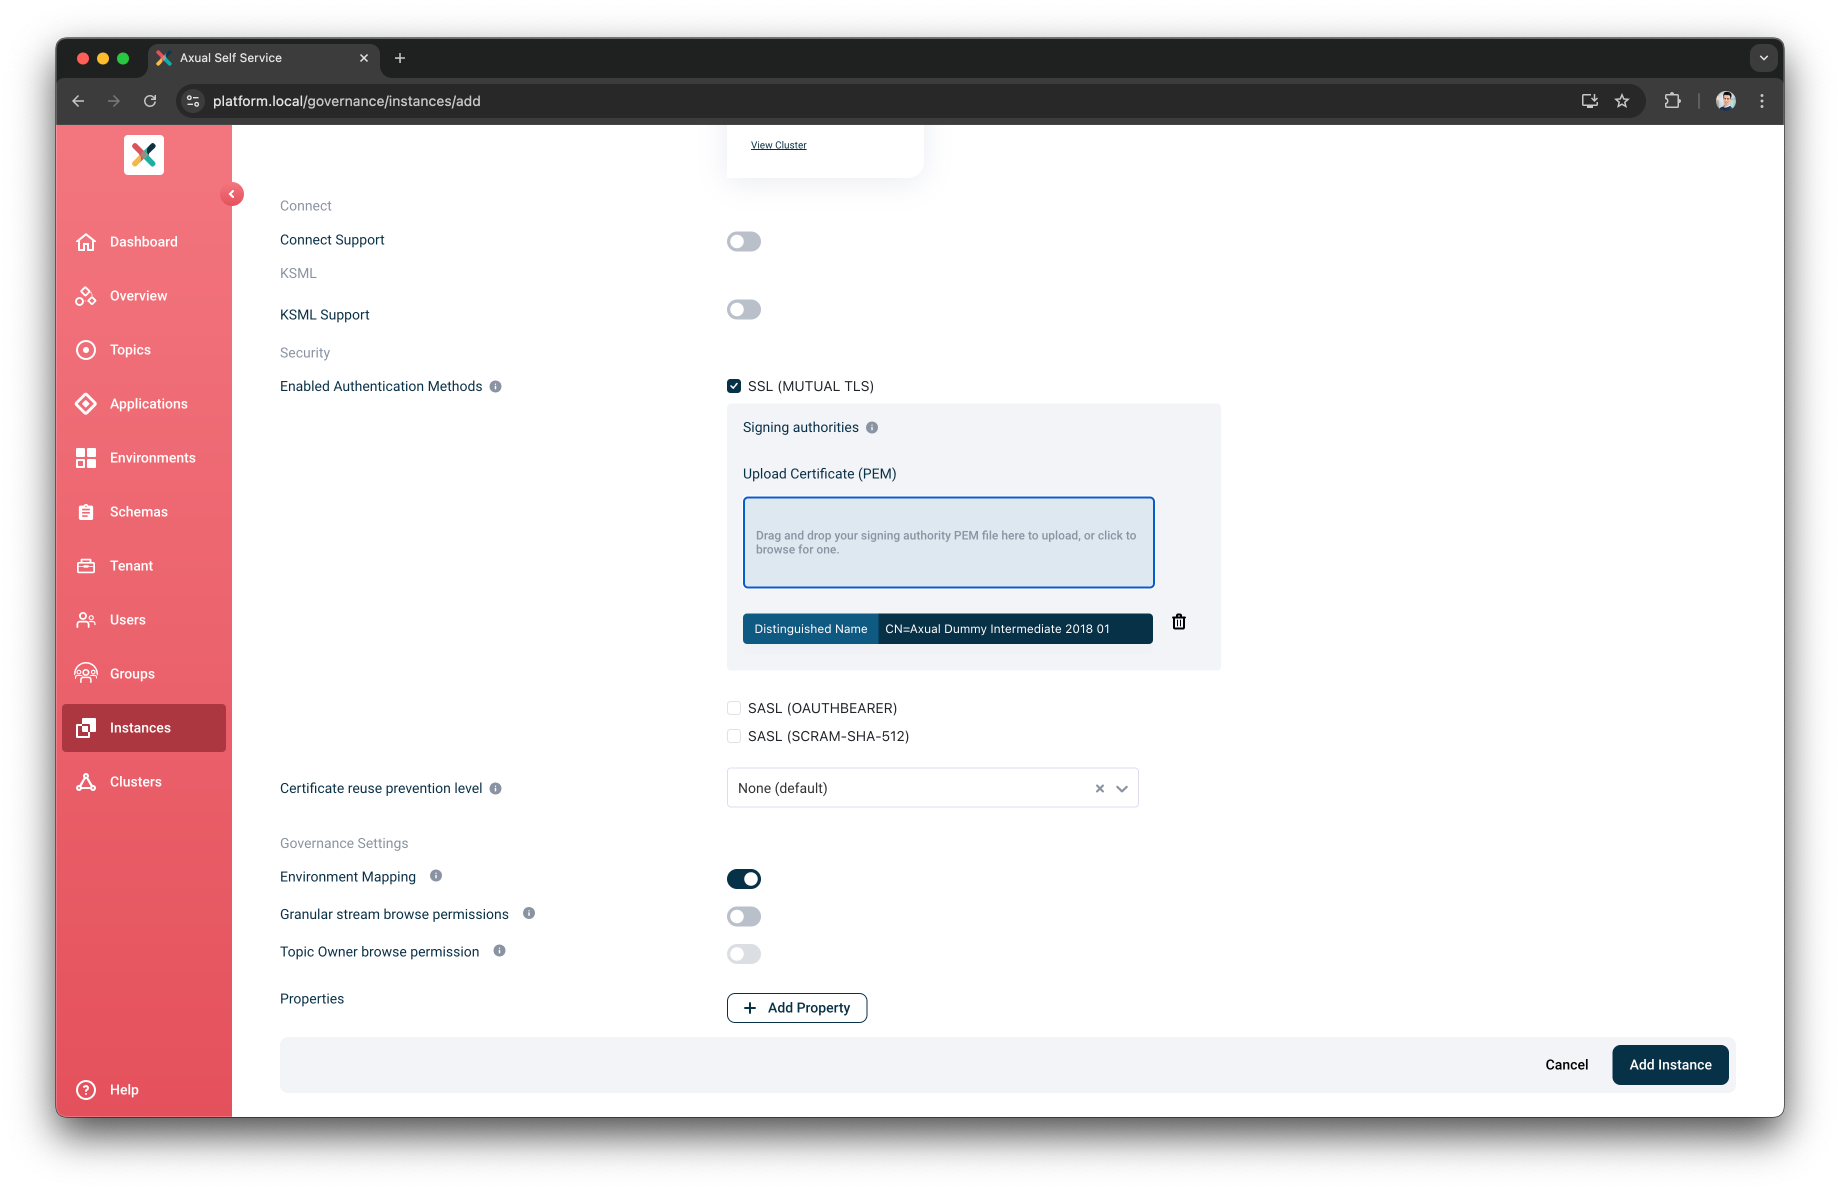Click Cancel button

coord(1566,1065)
